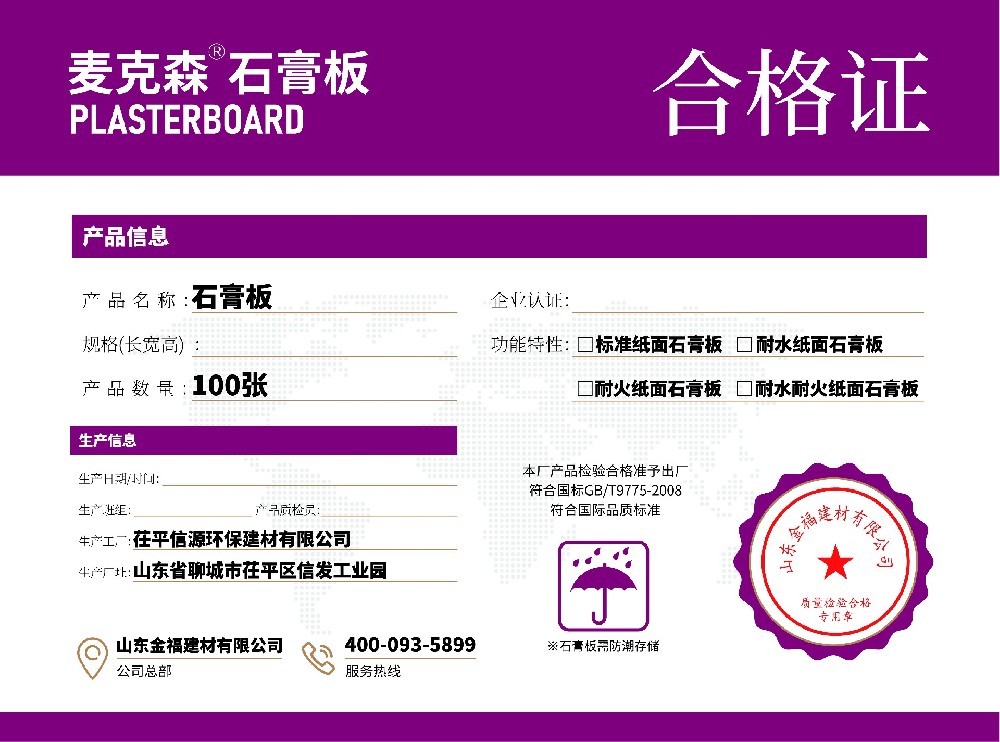Click the address 山东省聊城市茌平区信发工业园
The image size is (1000, 742).
pos(260,570)
